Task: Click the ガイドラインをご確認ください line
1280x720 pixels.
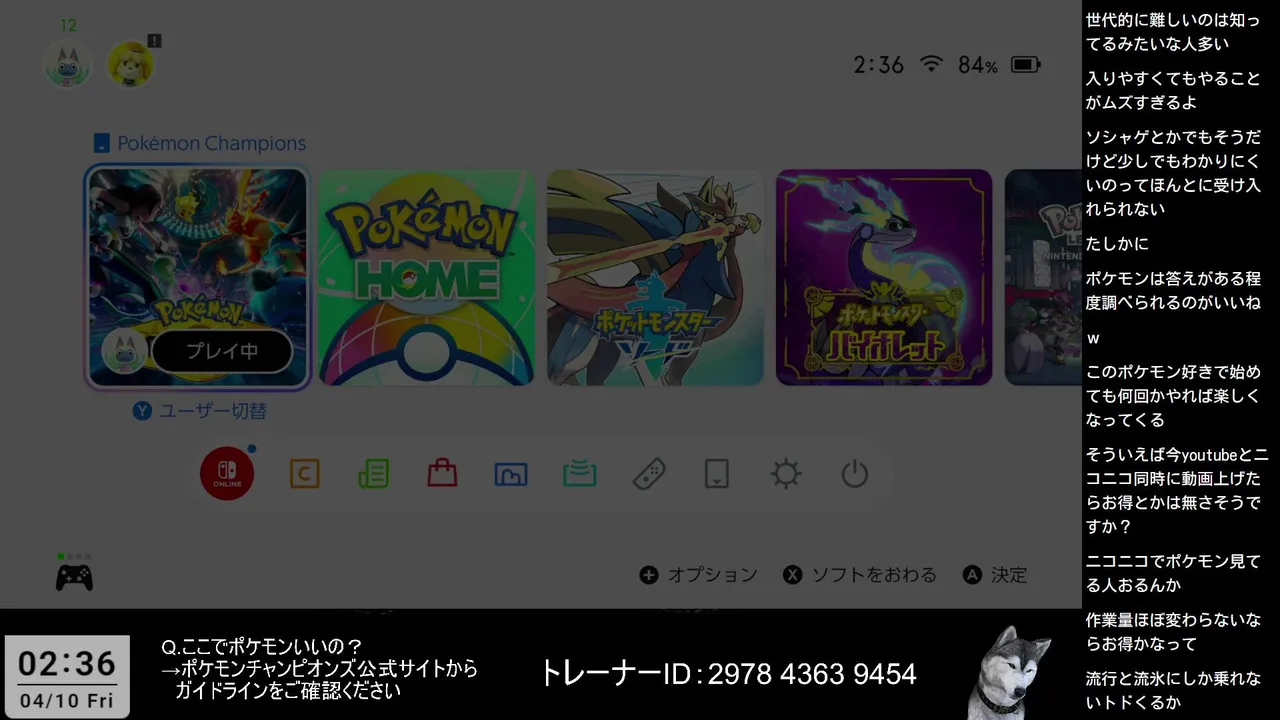Action: point(288,691)
